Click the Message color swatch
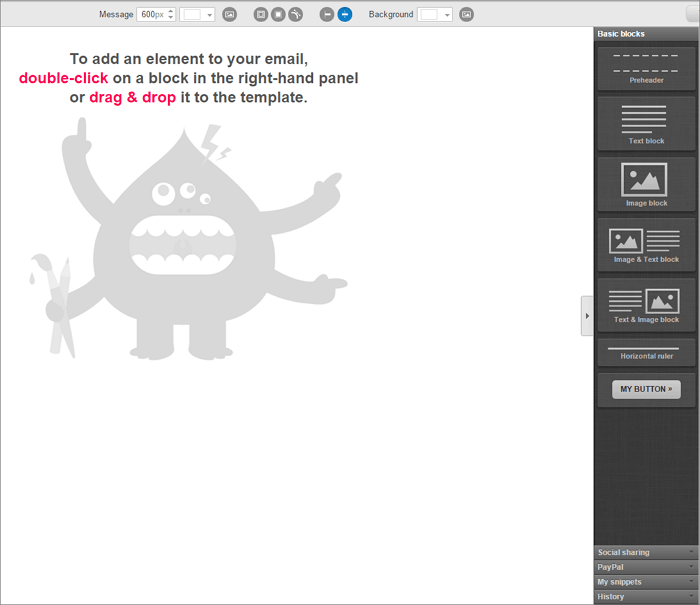The height and width of the screenshot is (605, 700). (x=192, y=15)
